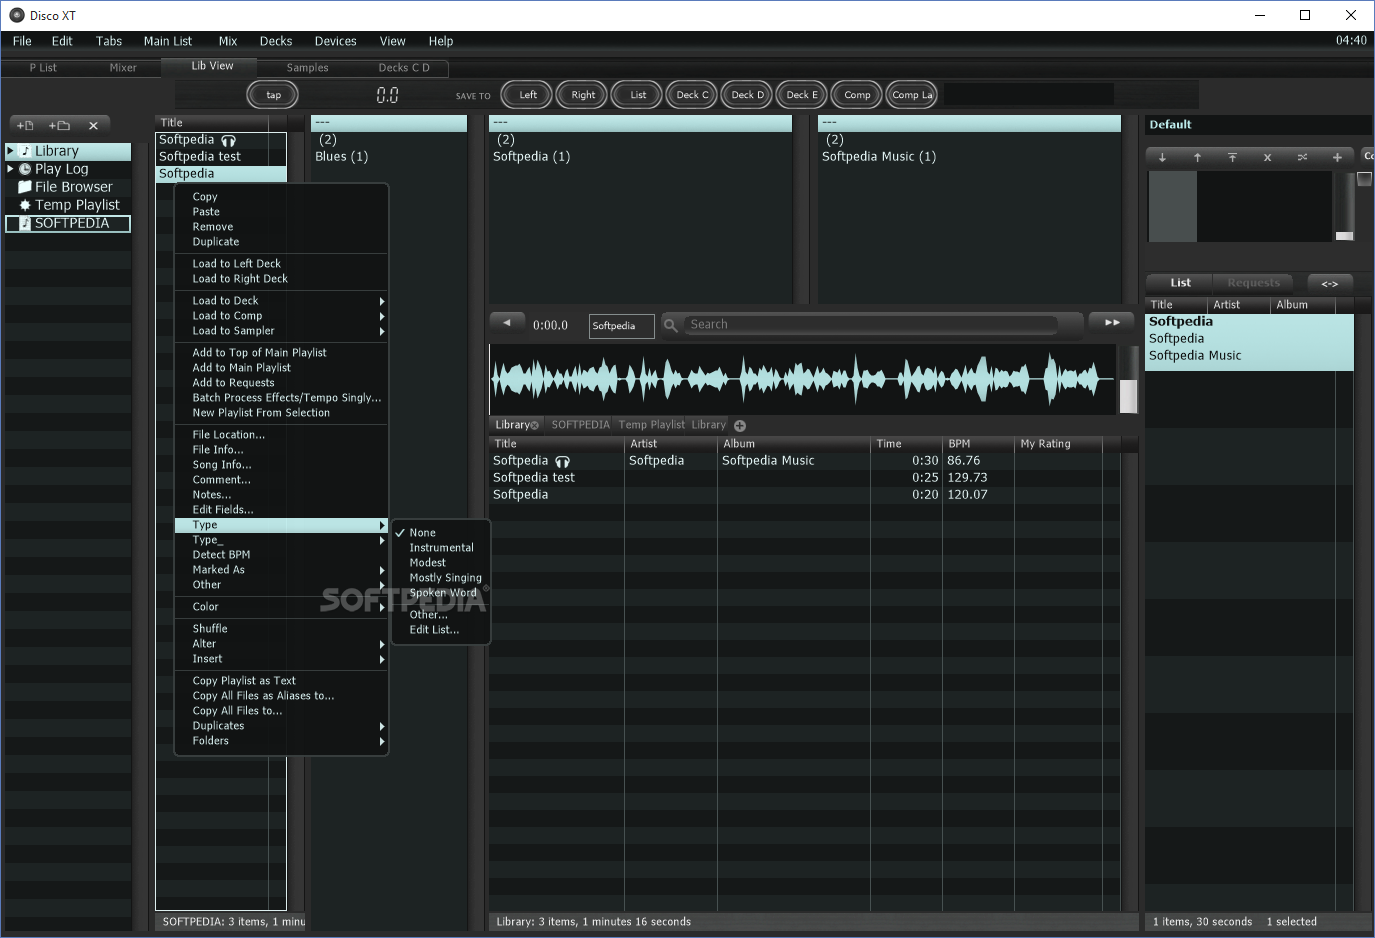Click the Temp Playlist star icon

click(x=25, y=205)
